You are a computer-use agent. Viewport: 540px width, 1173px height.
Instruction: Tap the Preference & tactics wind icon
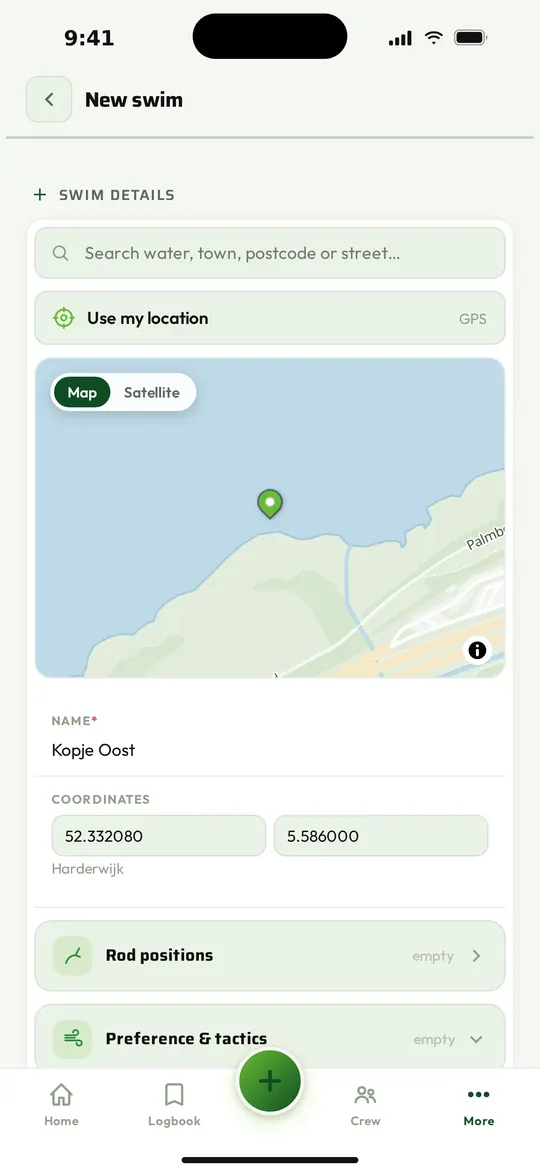point(73,1039)
